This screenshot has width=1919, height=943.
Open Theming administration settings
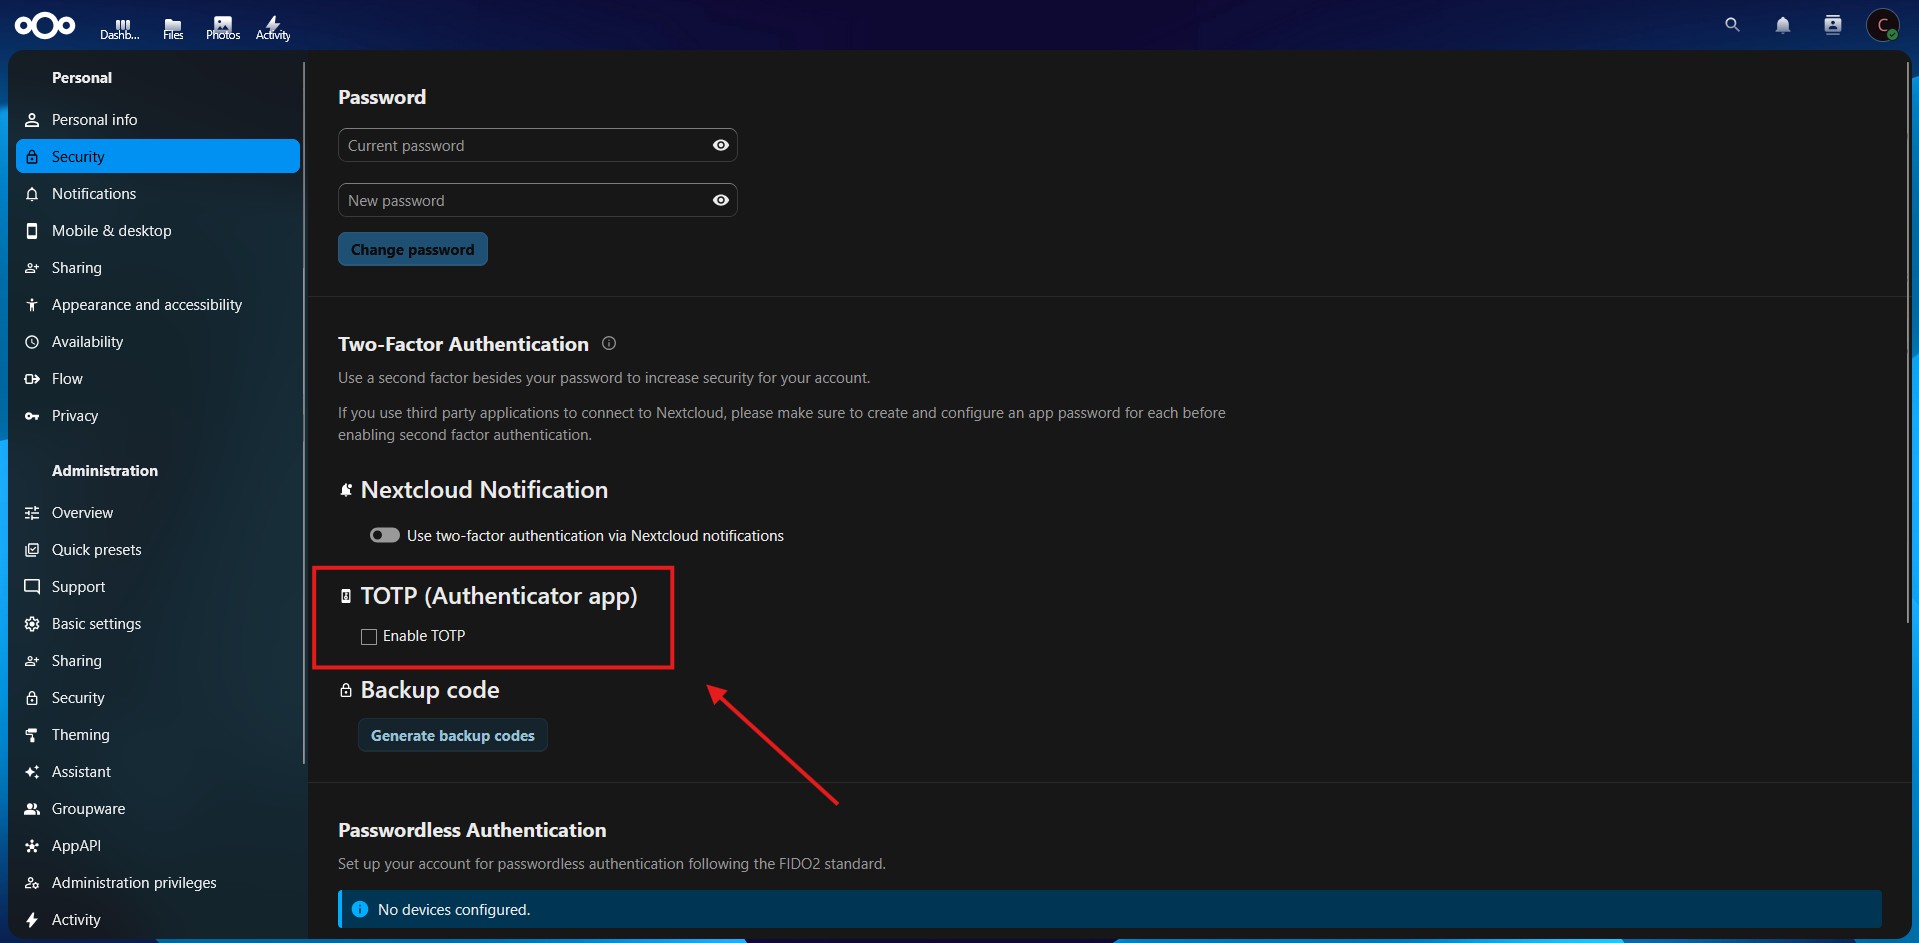80,734
